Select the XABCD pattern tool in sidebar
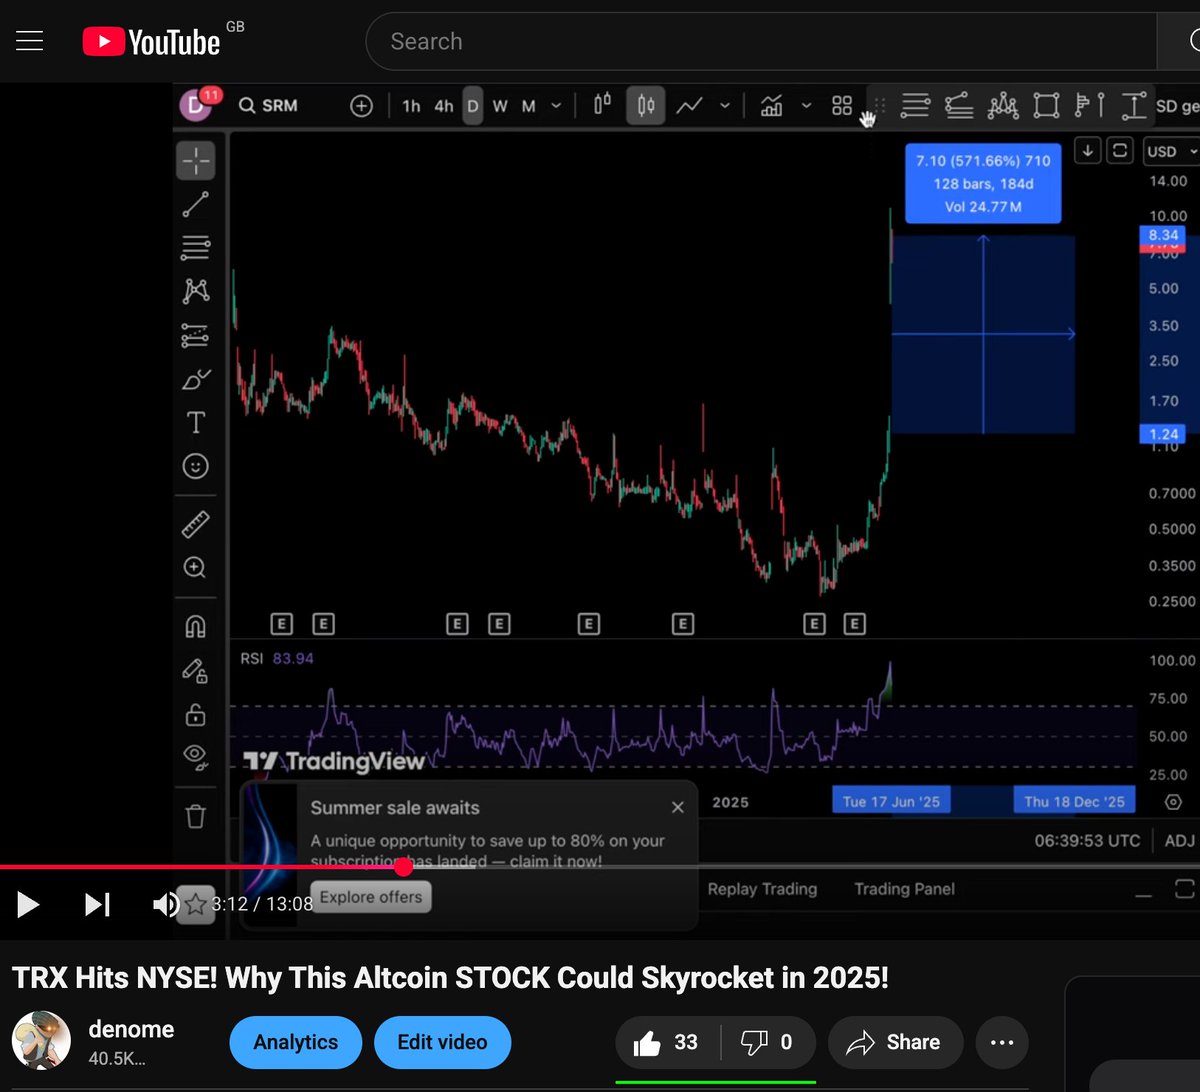1200x1092 pixels. (196, 291)
